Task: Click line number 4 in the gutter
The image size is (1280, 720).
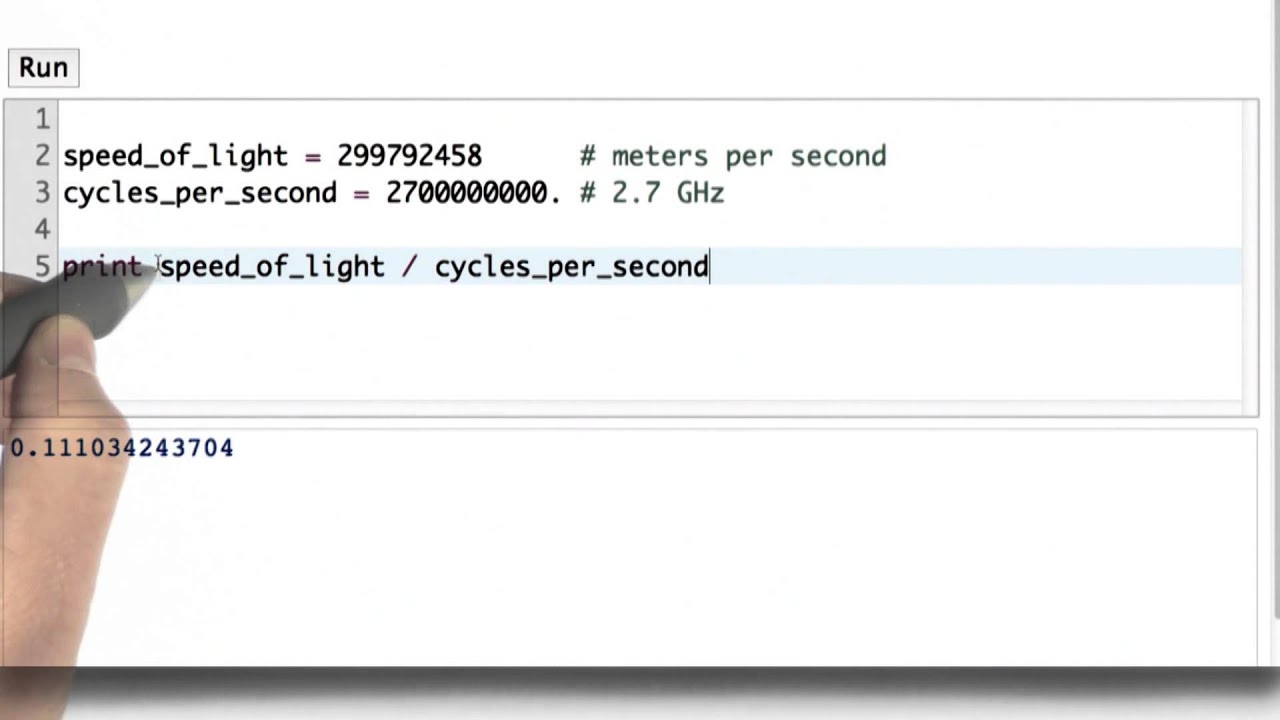Action: tap(42, 230)
